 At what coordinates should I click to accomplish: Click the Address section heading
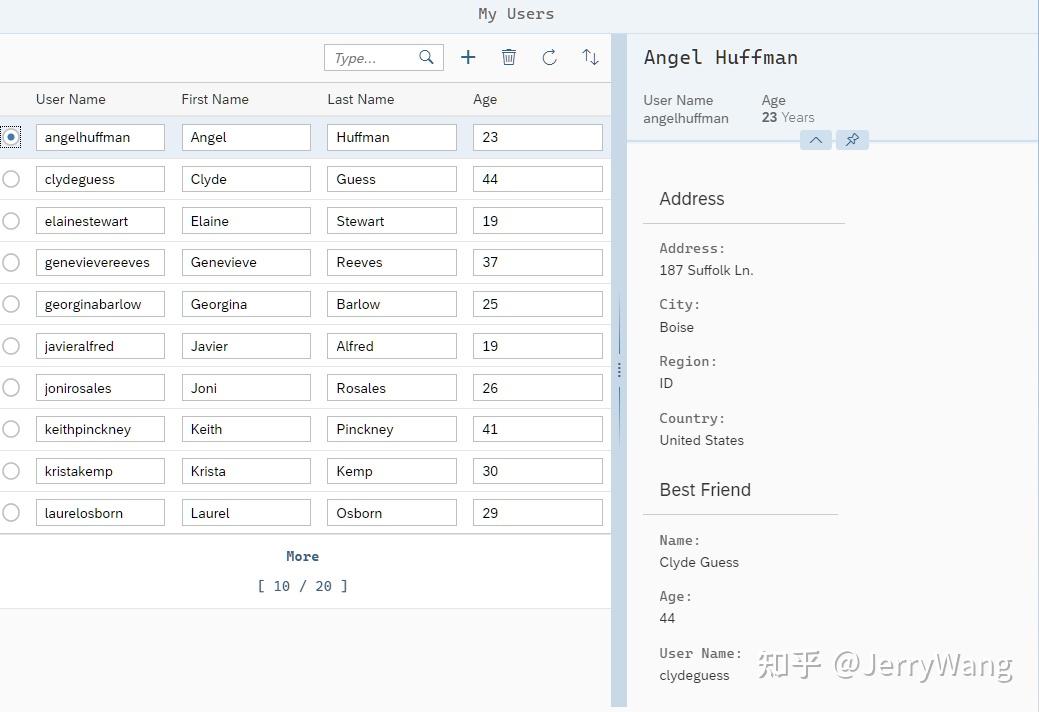[692, 199]
